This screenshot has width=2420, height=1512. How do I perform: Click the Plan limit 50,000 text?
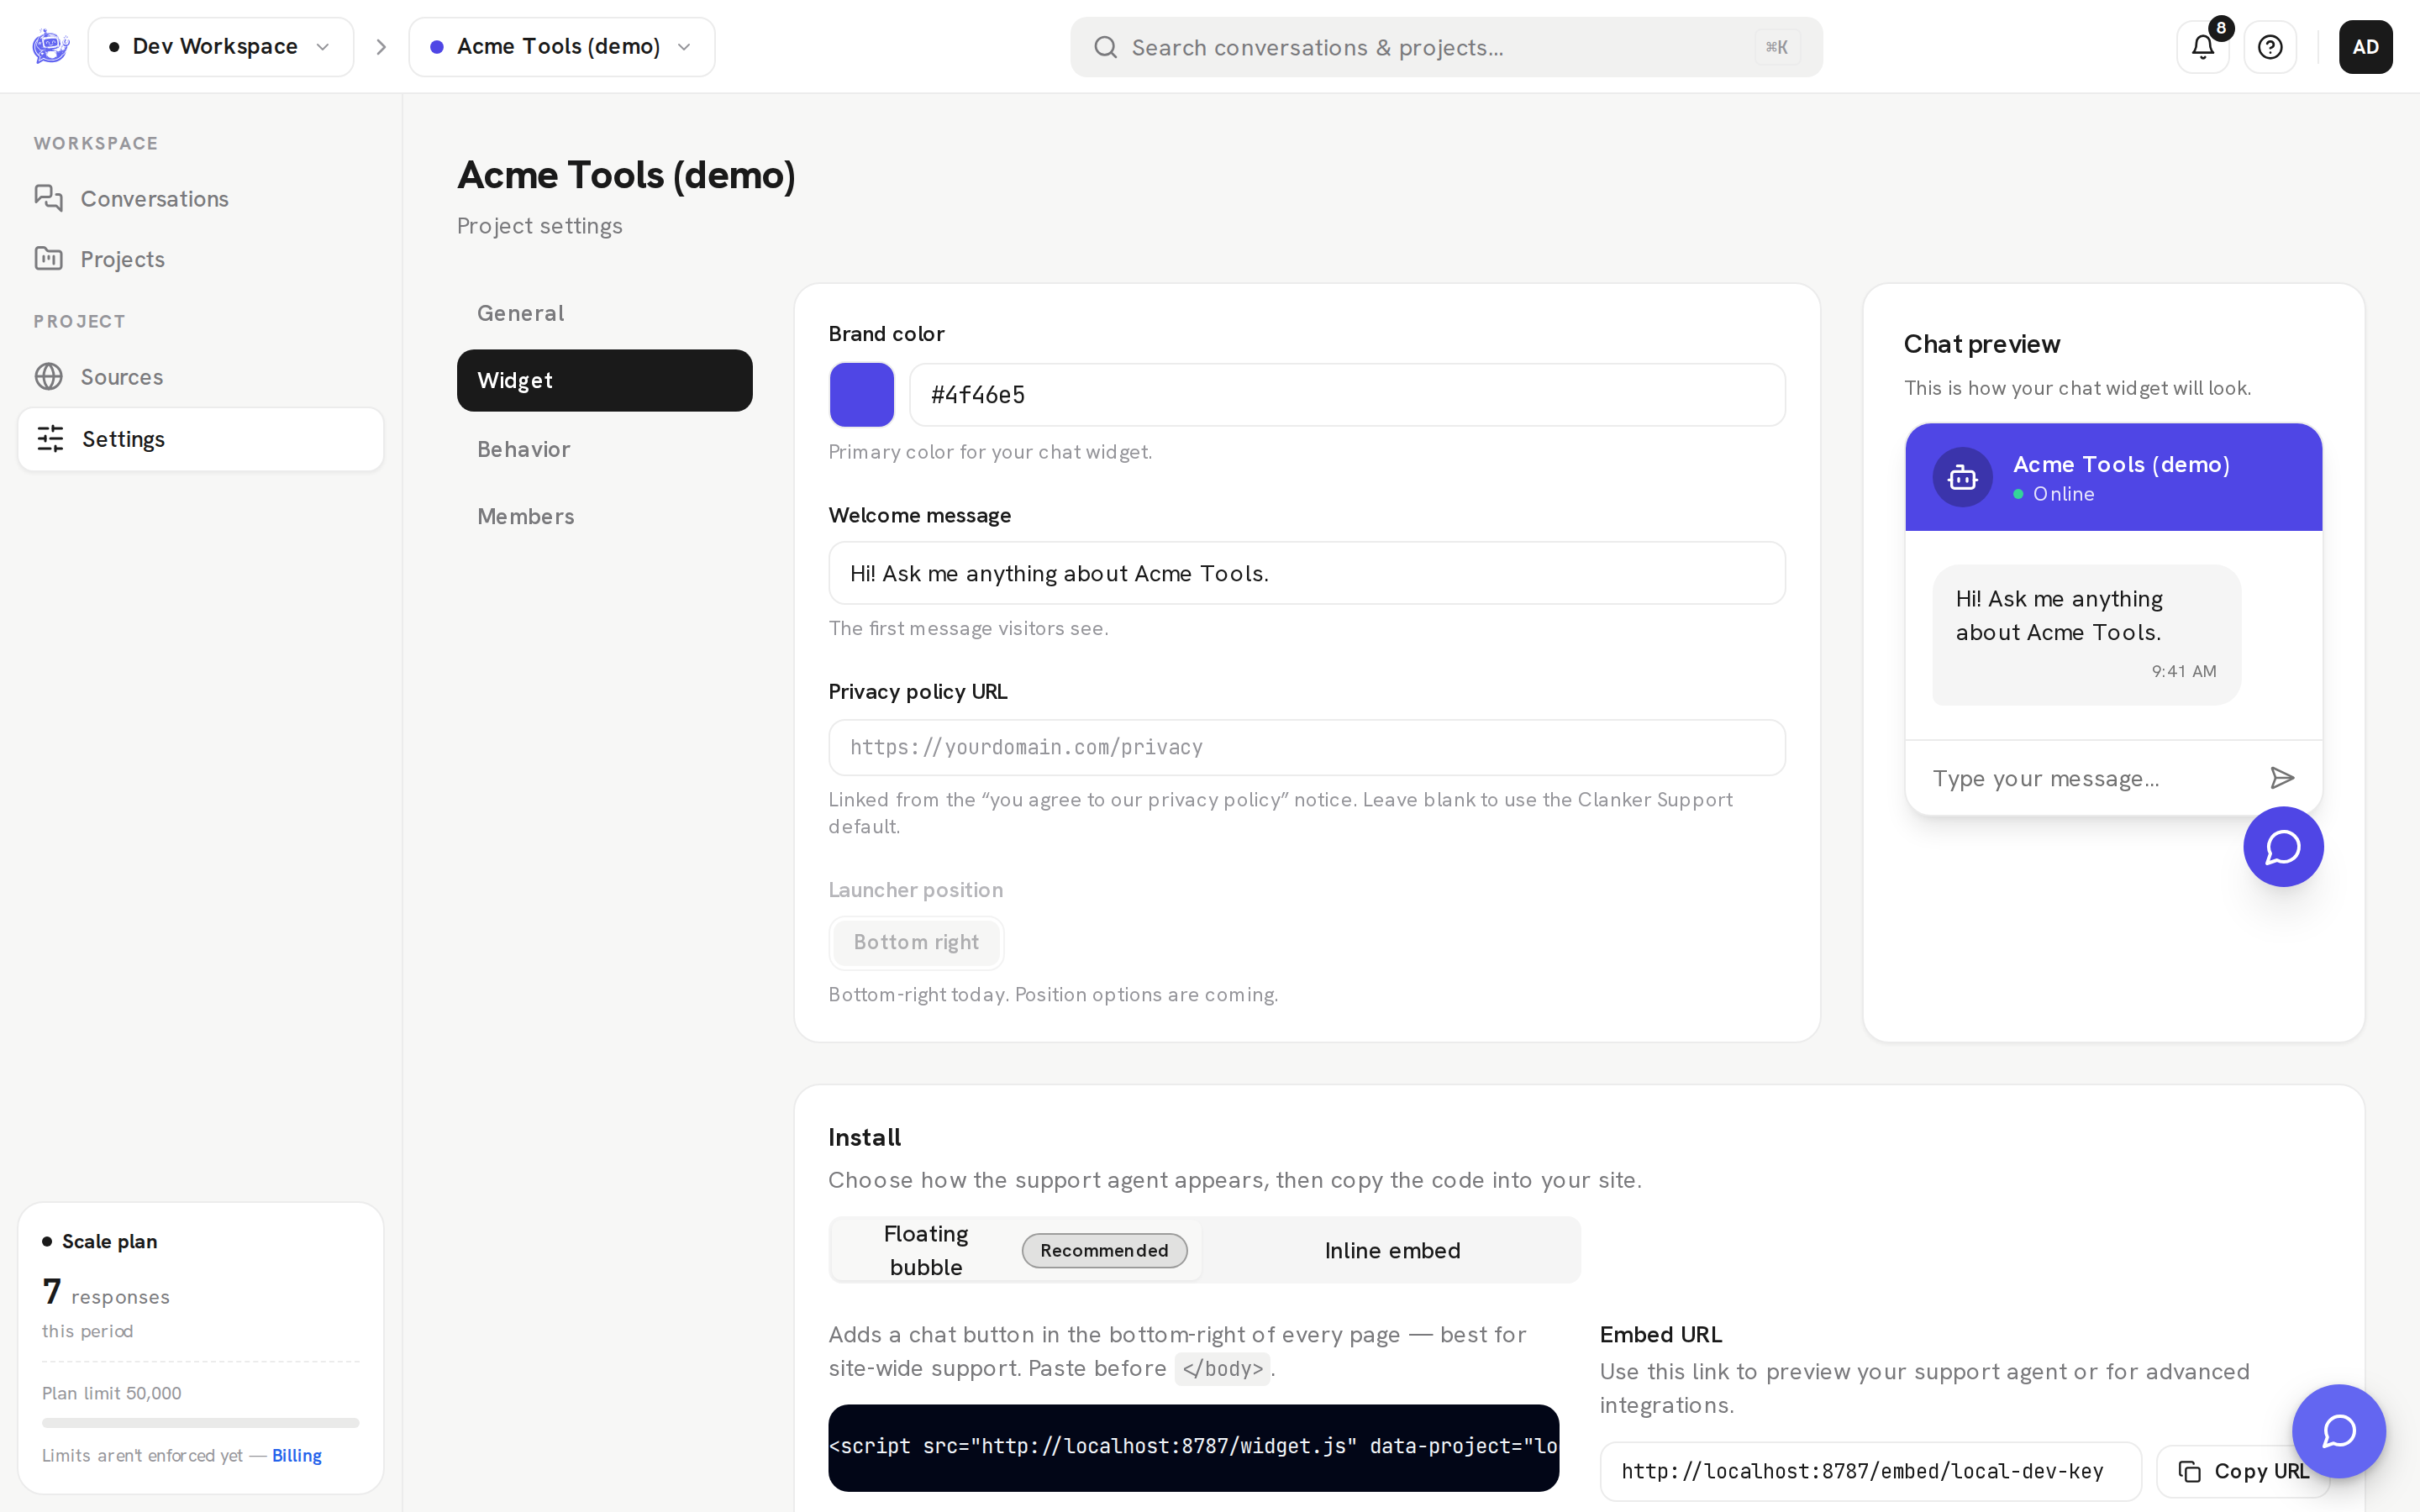112,1393
